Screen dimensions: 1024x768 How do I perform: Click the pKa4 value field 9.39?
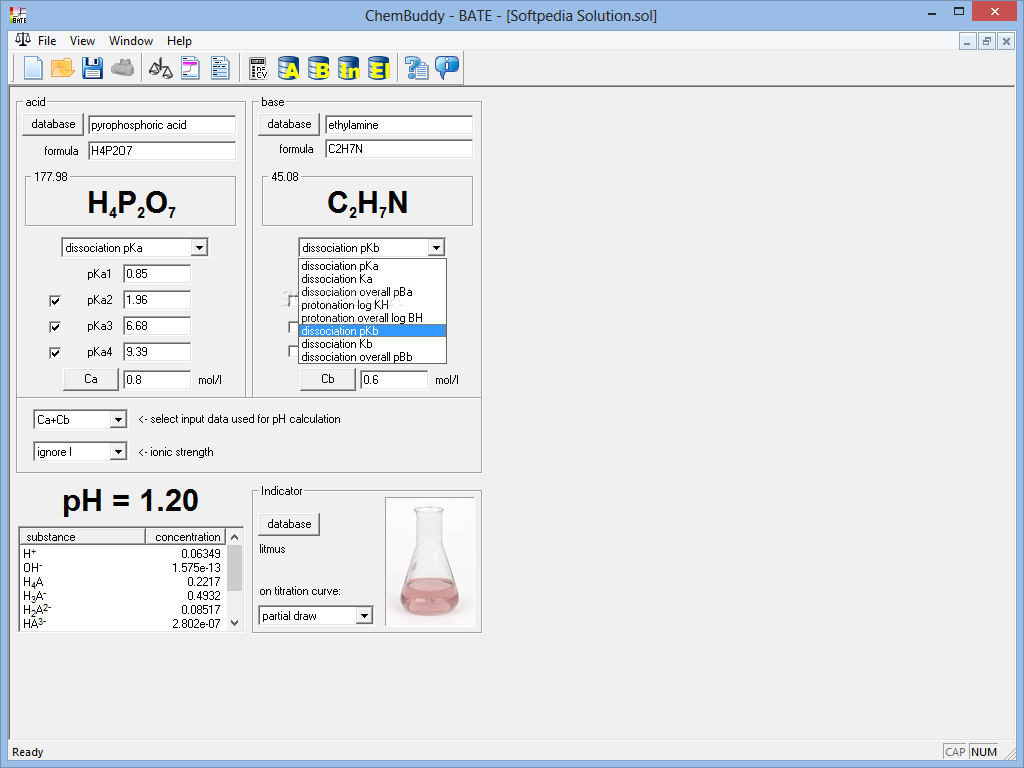(x=157, y=352)
